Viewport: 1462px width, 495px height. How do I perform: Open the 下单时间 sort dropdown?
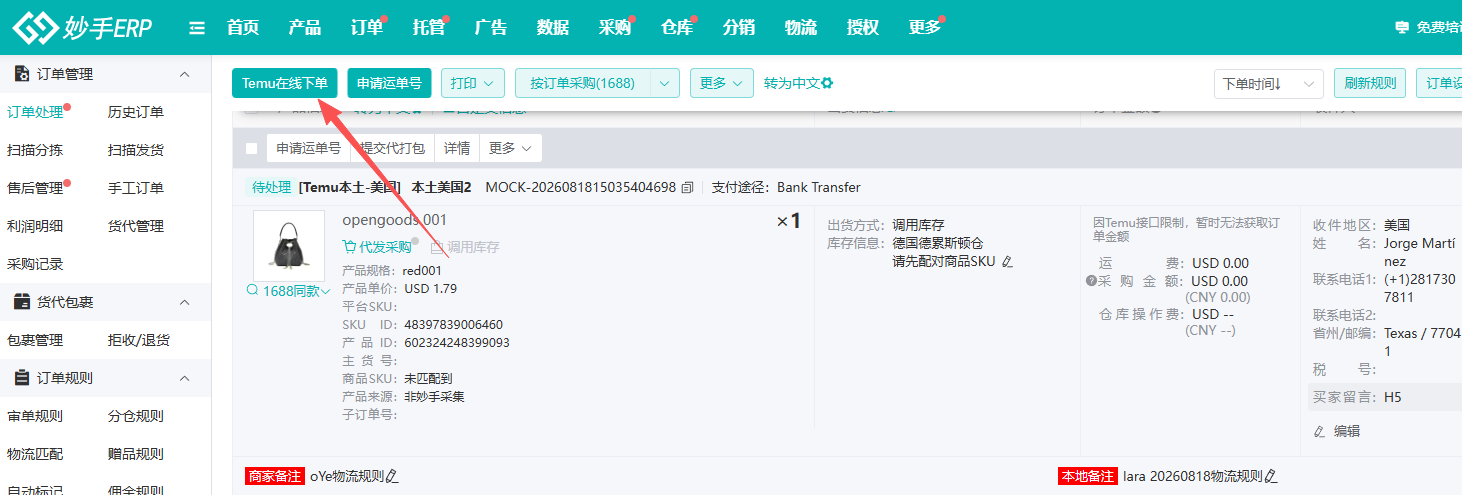1269,84
